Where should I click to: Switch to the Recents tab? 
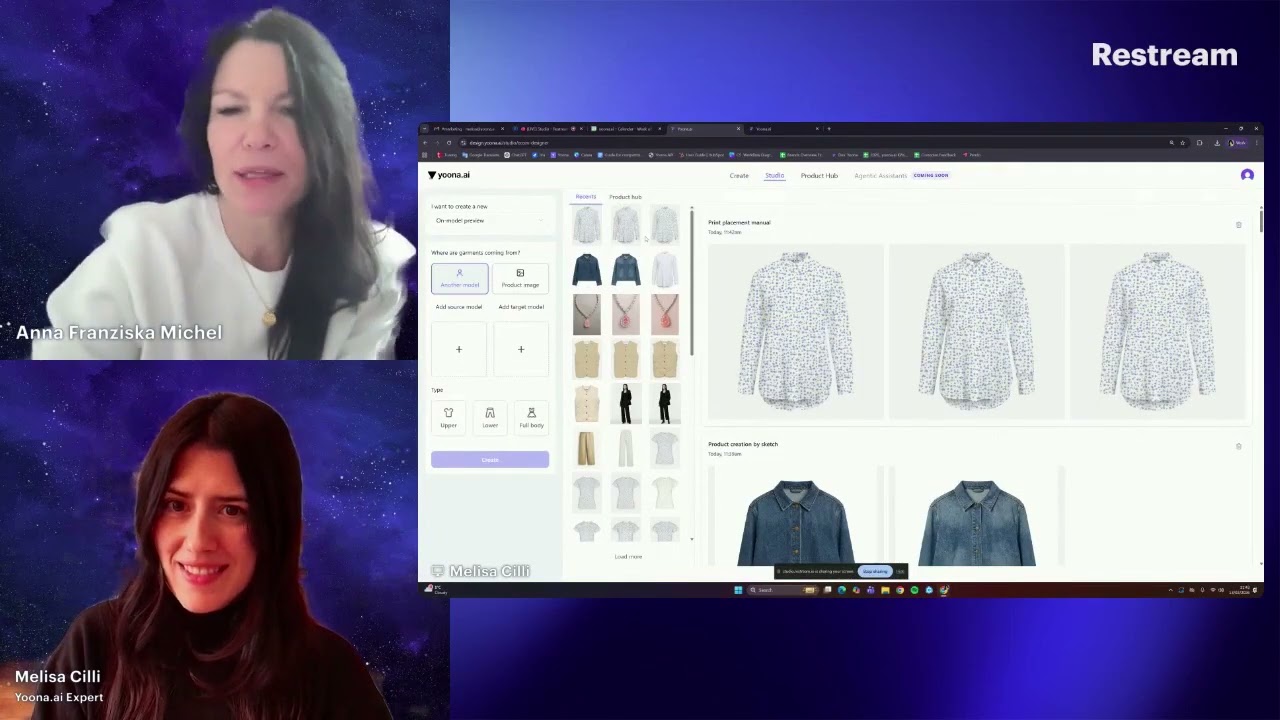tap(585, 197)
